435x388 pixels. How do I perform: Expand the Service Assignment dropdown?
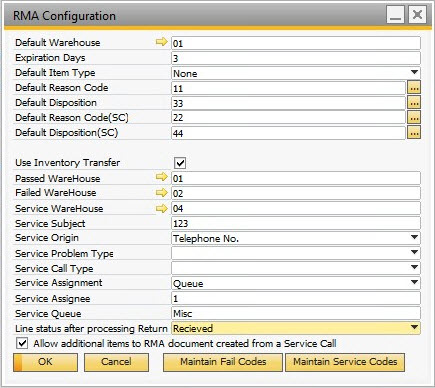click(414, 282)
